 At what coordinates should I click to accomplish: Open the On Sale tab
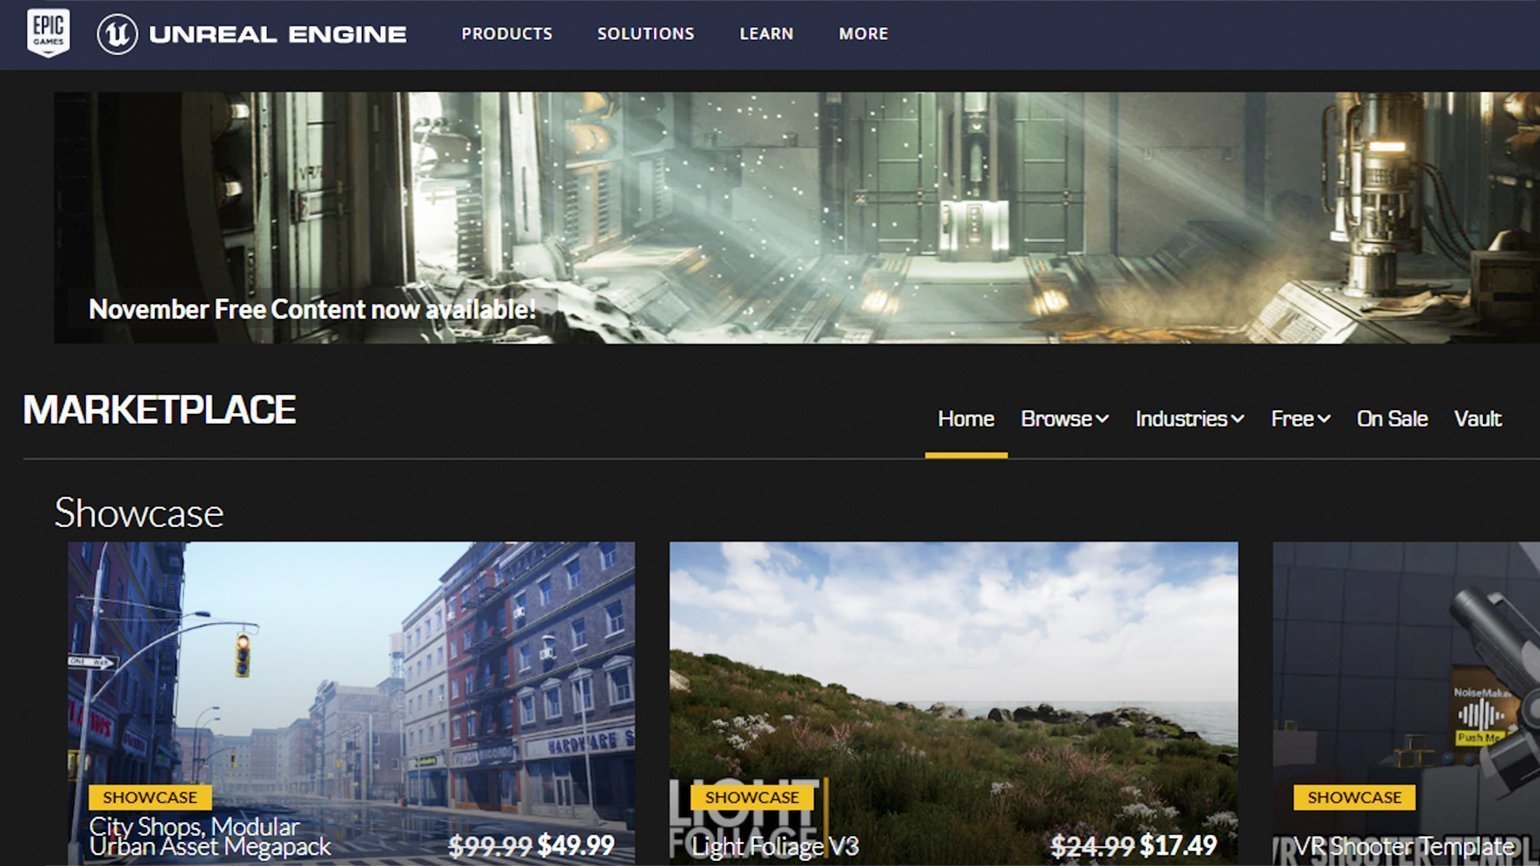[1392, 419]
